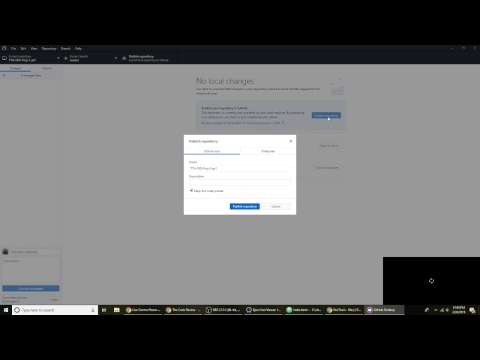
Task: Switch to the History tab
Action: pos(46,68)
